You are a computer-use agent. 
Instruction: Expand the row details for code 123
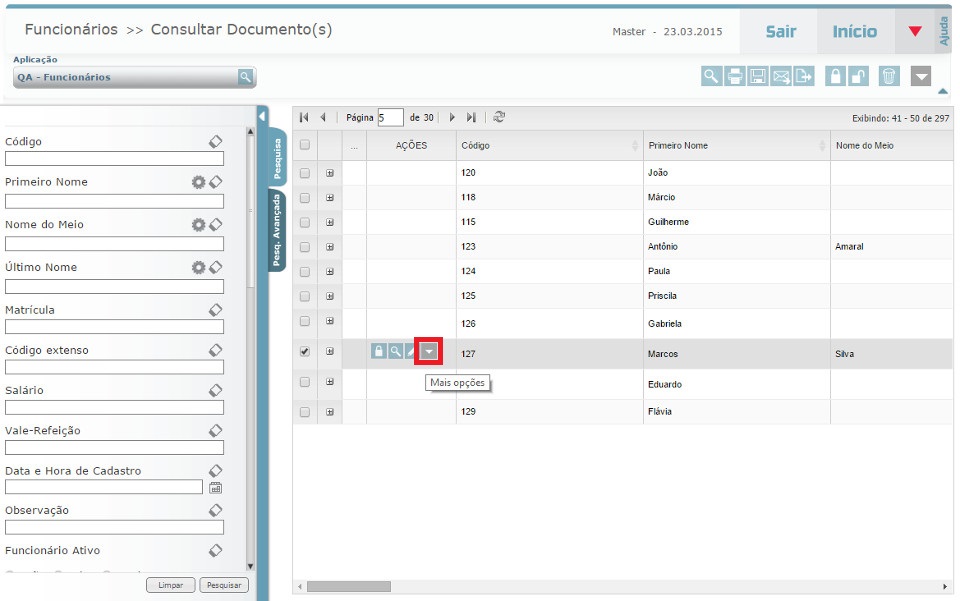330,246
